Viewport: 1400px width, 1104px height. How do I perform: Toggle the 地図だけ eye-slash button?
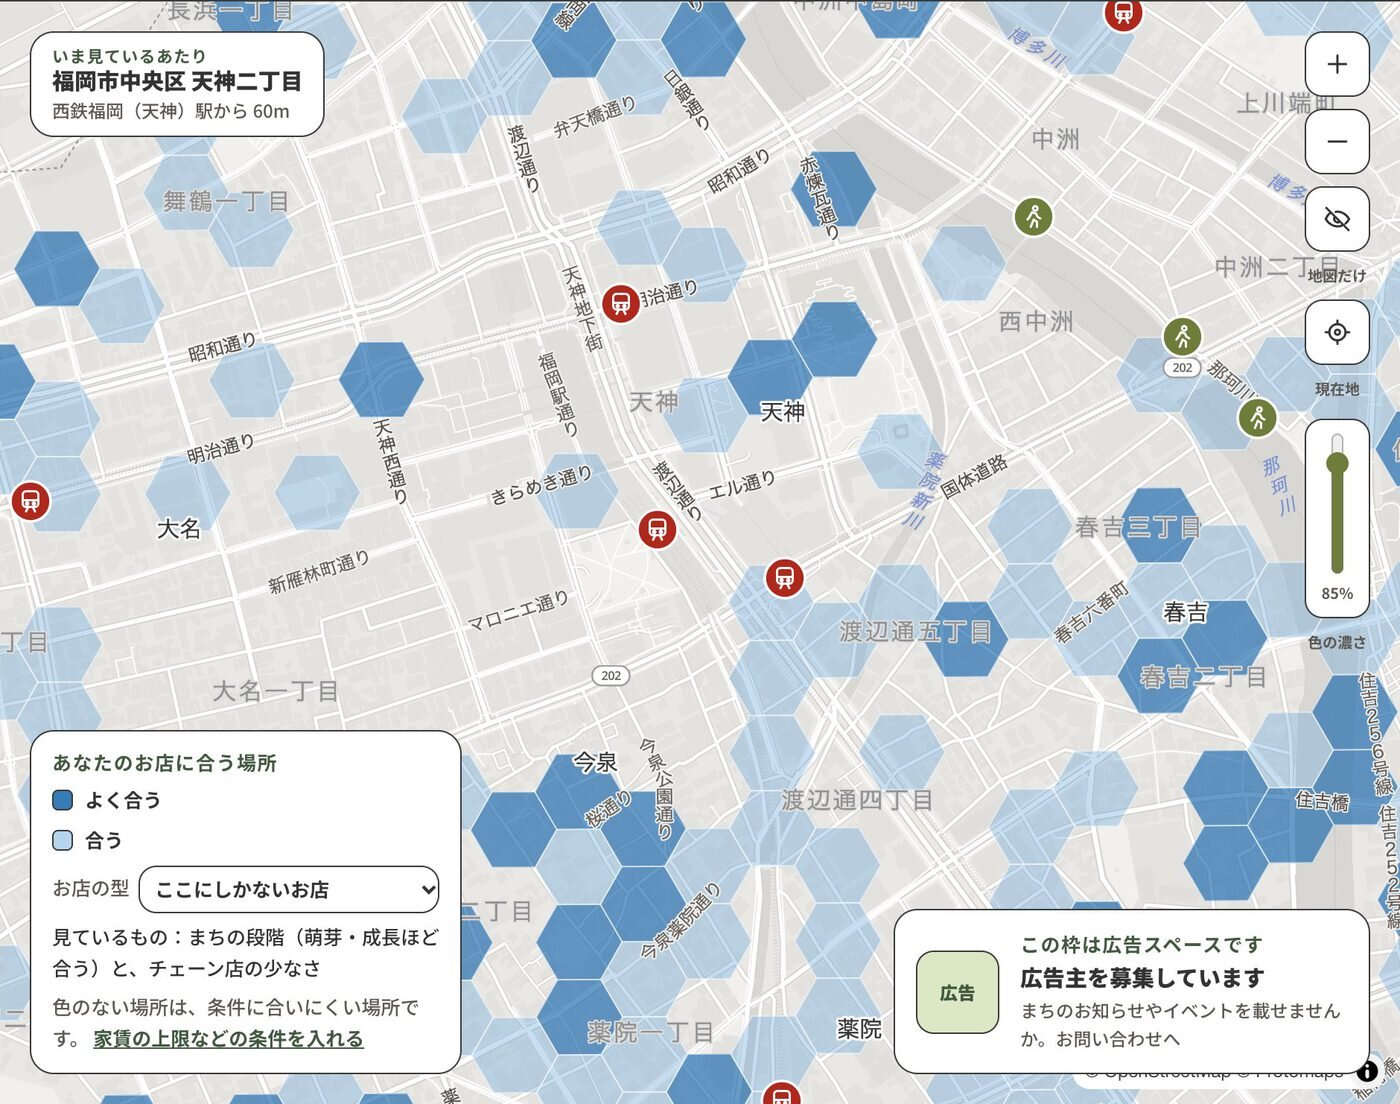[1337, 219]
